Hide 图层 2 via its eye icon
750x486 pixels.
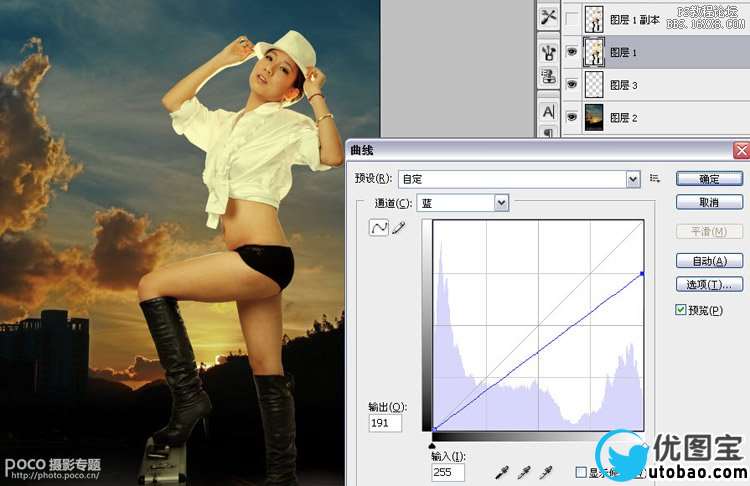572,117
